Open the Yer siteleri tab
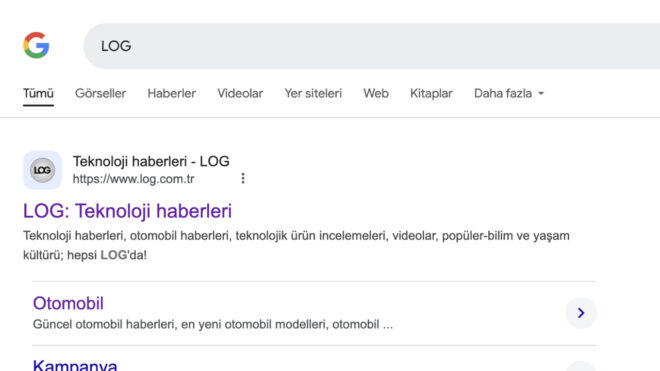660x371 pixels. (x=313, y=93)
